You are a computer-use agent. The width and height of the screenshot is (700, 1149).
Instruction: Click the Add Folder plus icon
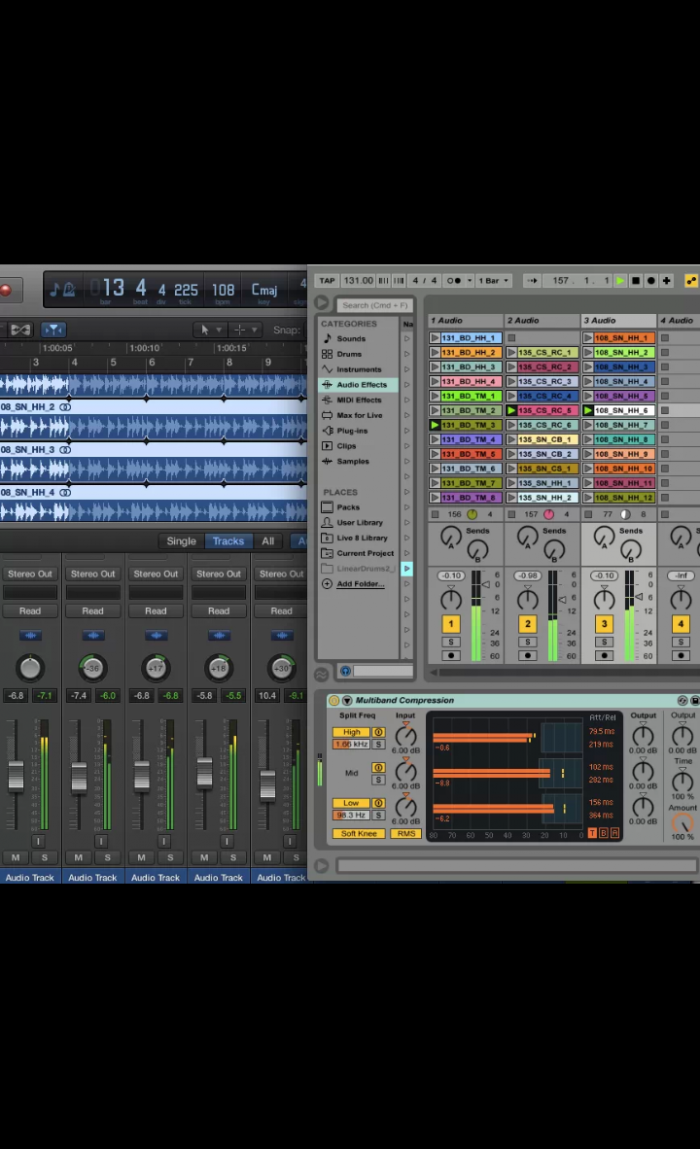click(x=327, y=584)
